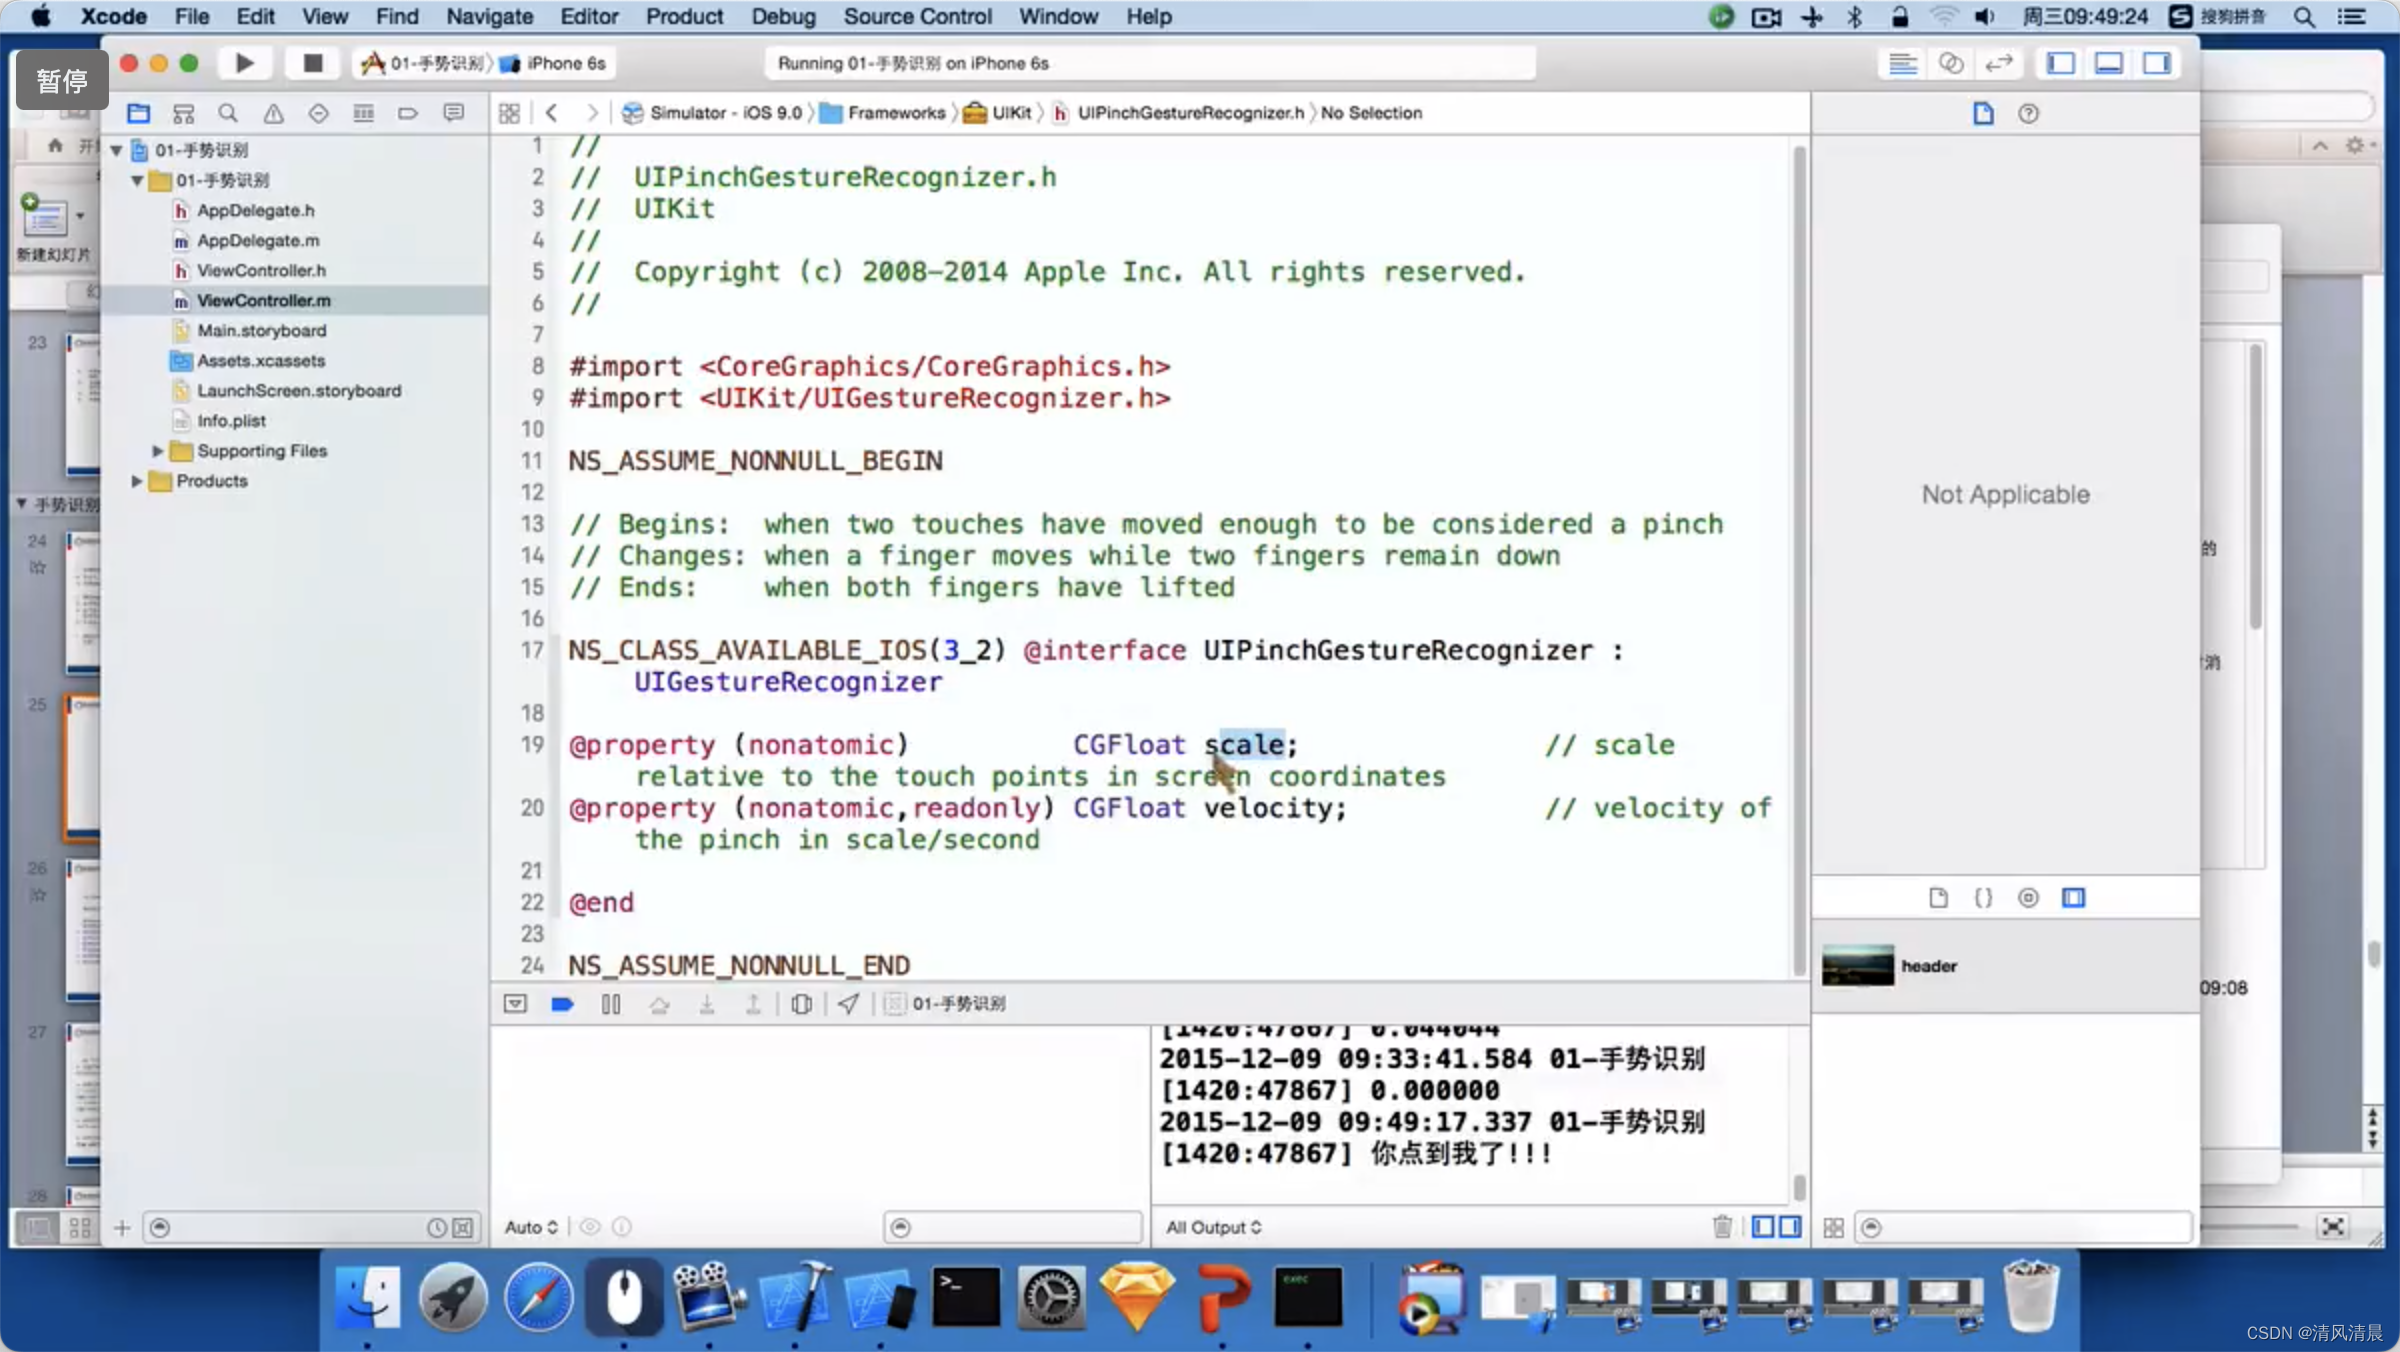
Task: Click the jump bar back navigation arrow
Action: [x=551, y=112]
